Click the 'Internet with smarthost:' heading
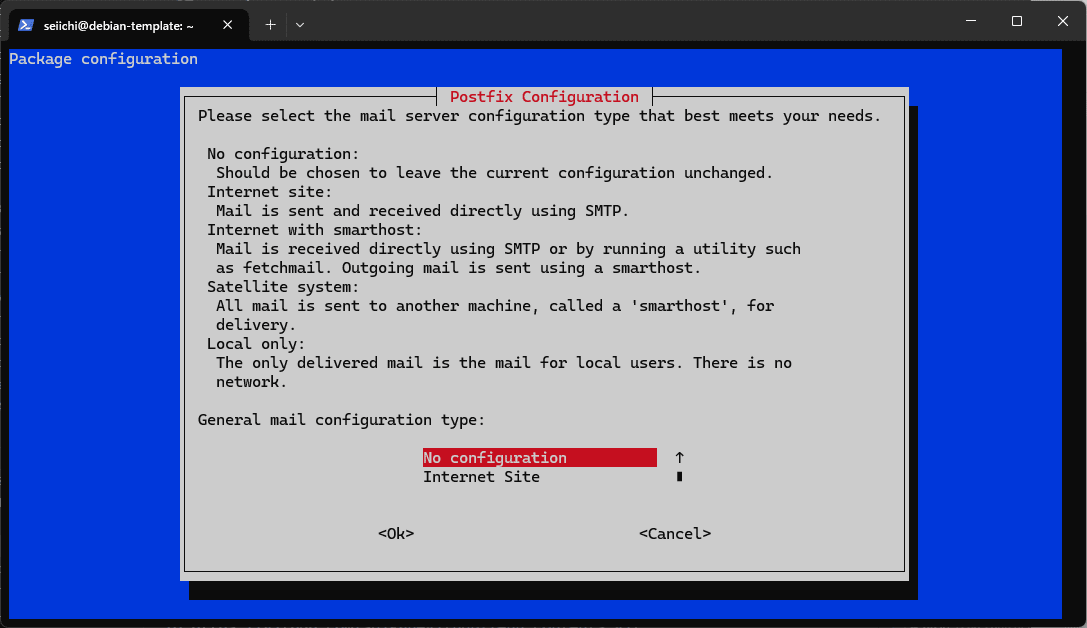 [314, 229]
